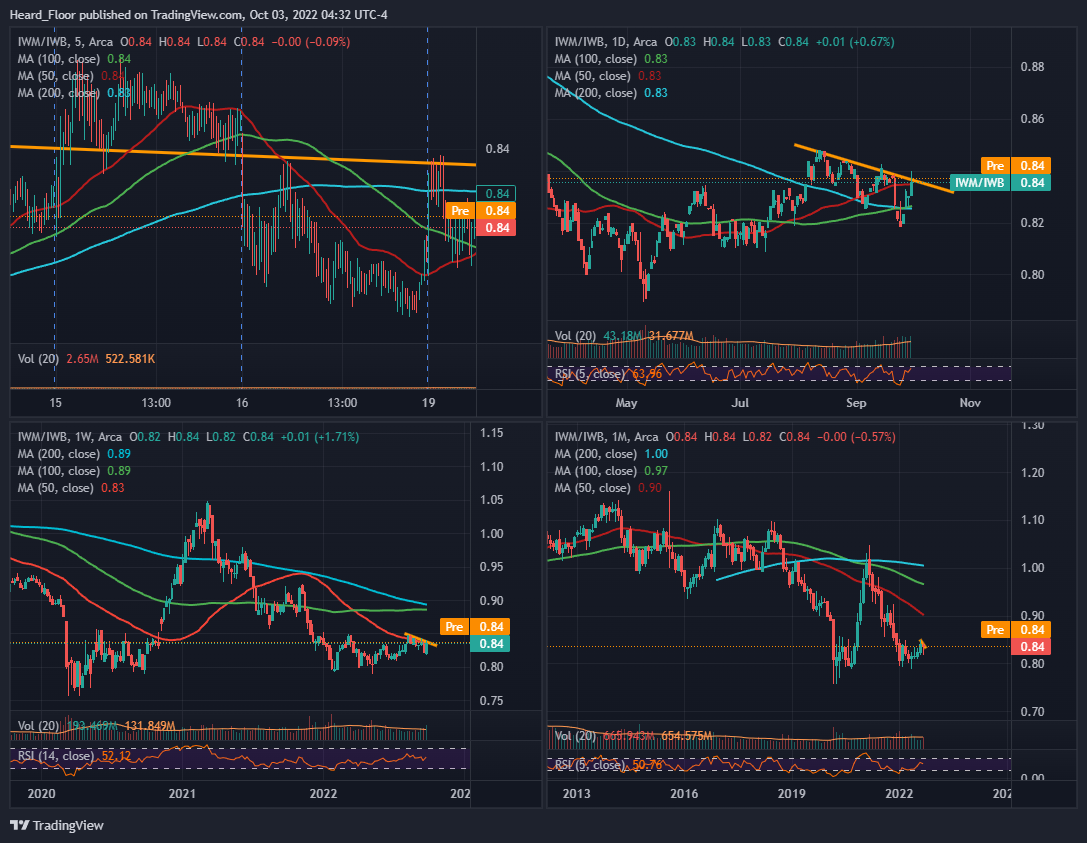This screenshot has width=1087, height=843.
Task: Click the 0.88 level on the daily price axis
Action: pos(1032,67)
